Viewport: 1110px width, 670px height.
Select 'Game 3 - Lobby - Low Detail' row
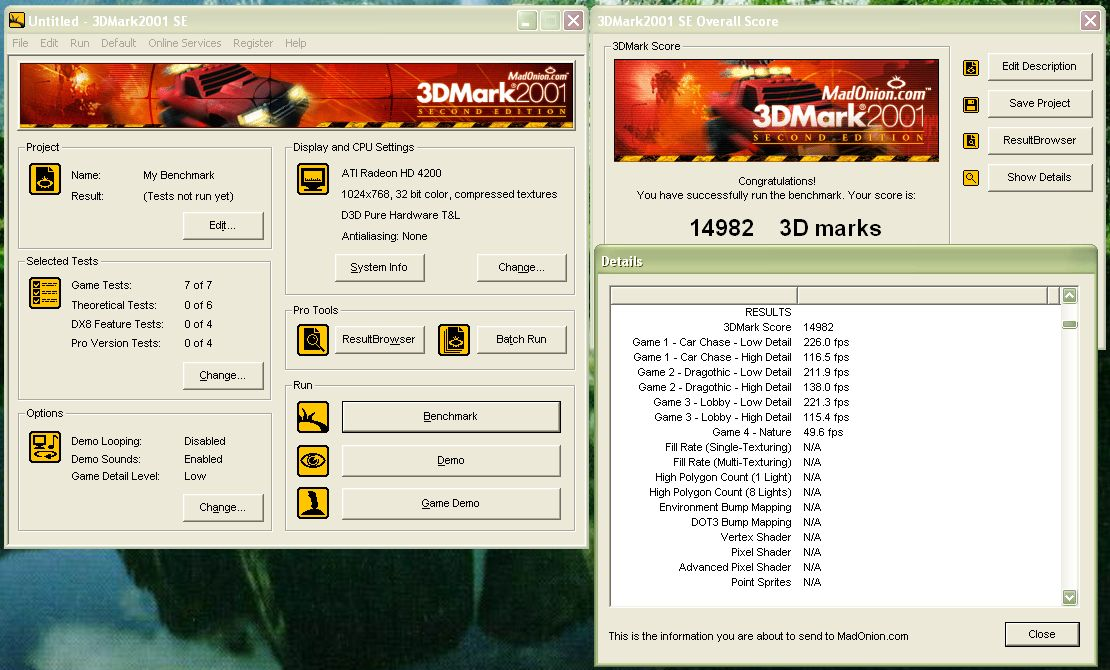[x=835, y=402]
